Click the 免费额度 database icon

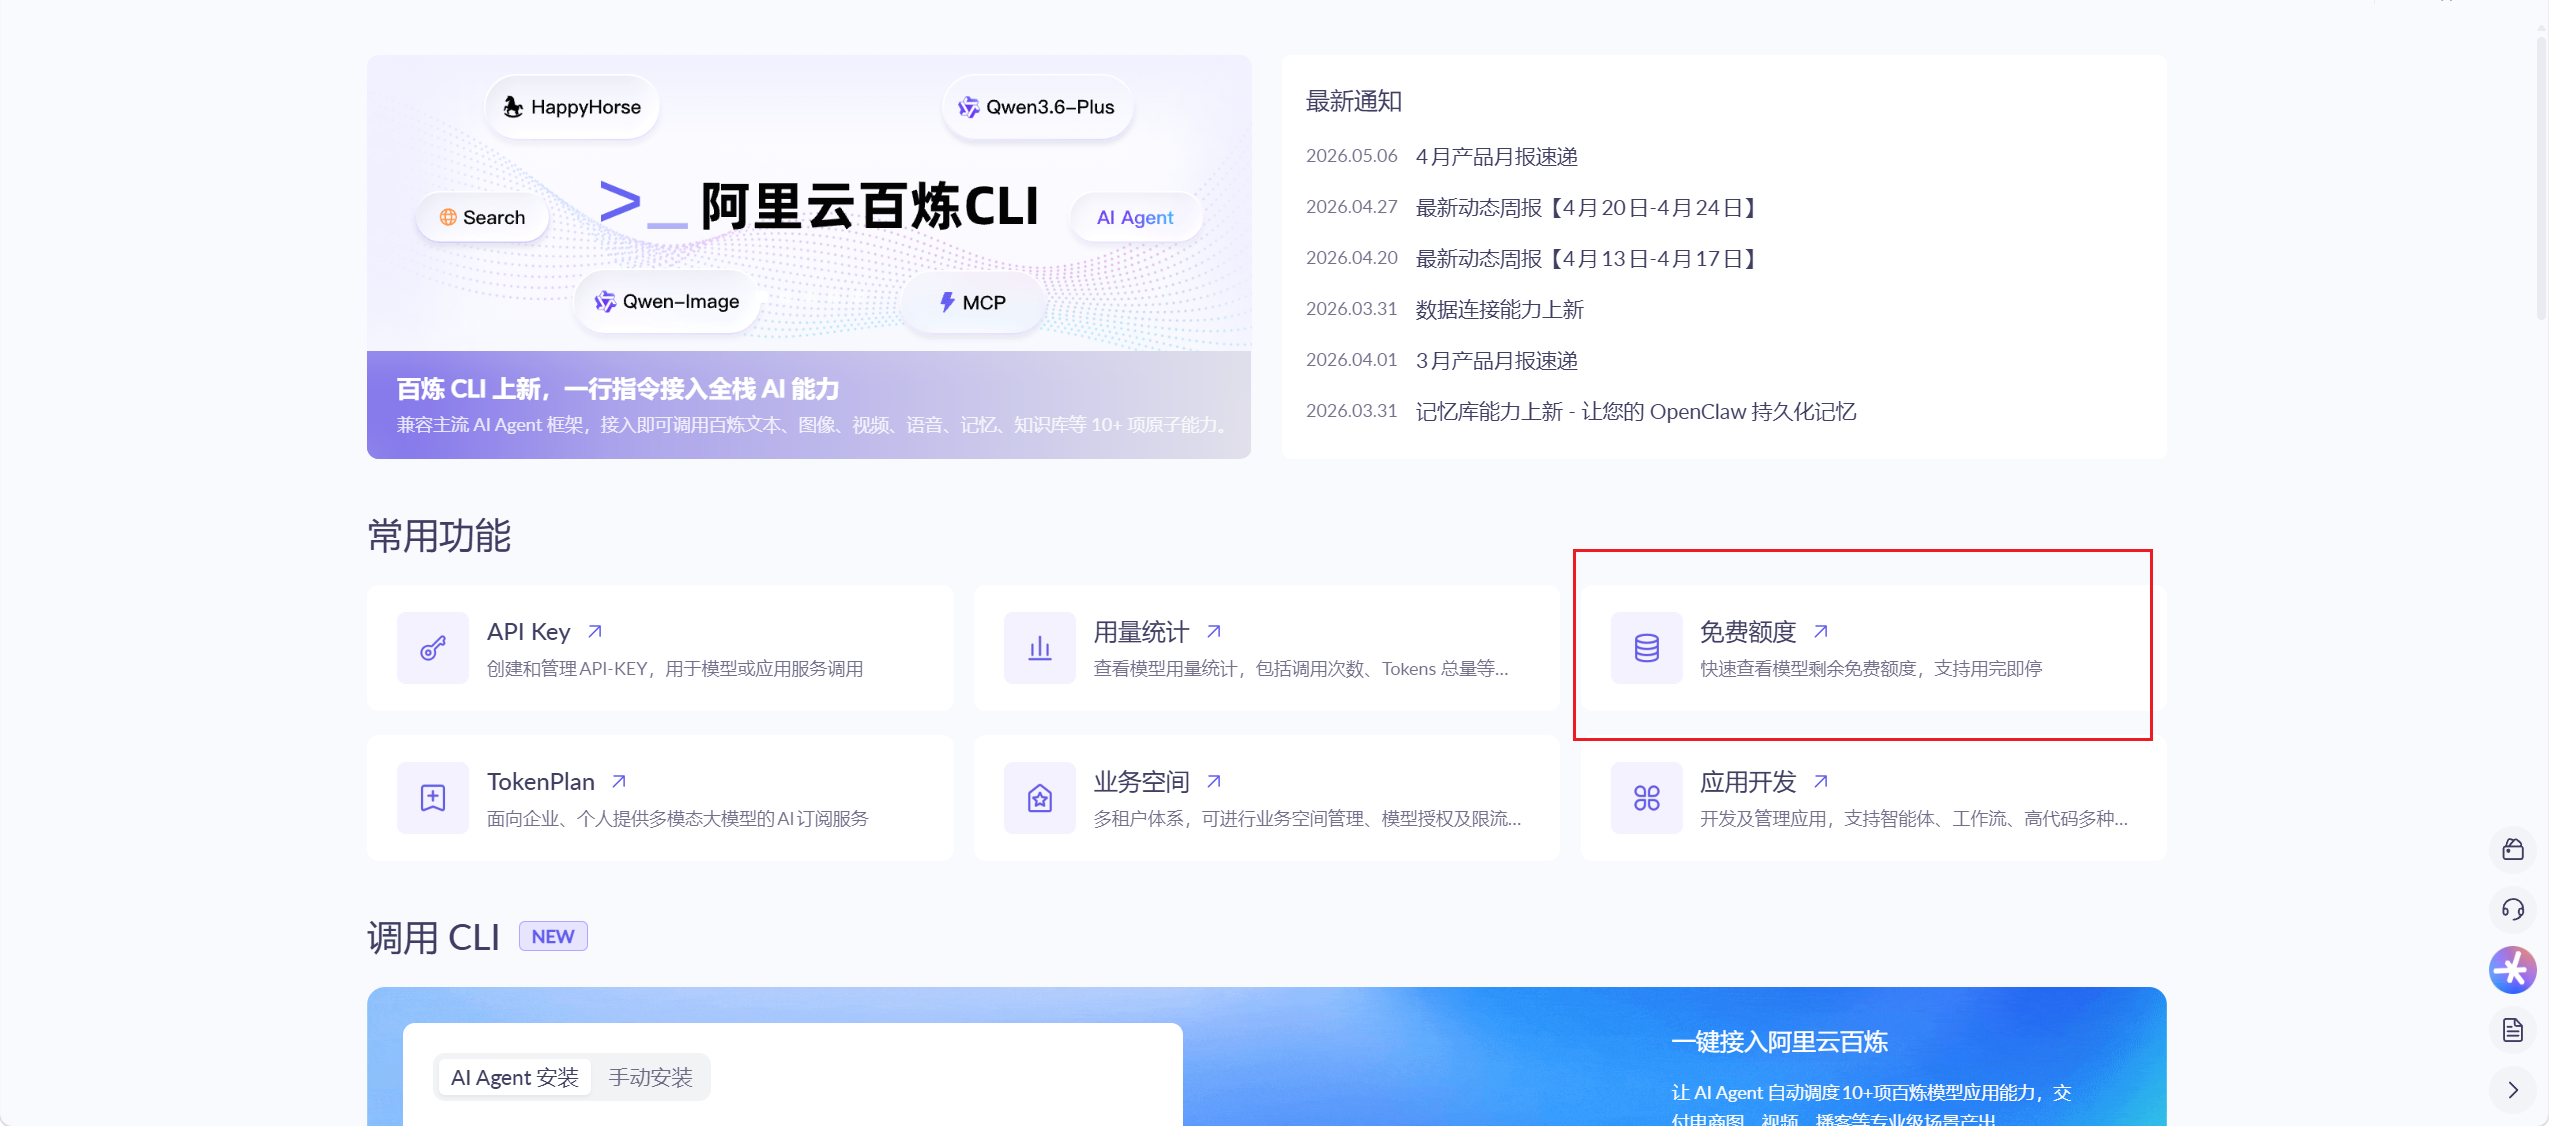(x=1647, y=648)
